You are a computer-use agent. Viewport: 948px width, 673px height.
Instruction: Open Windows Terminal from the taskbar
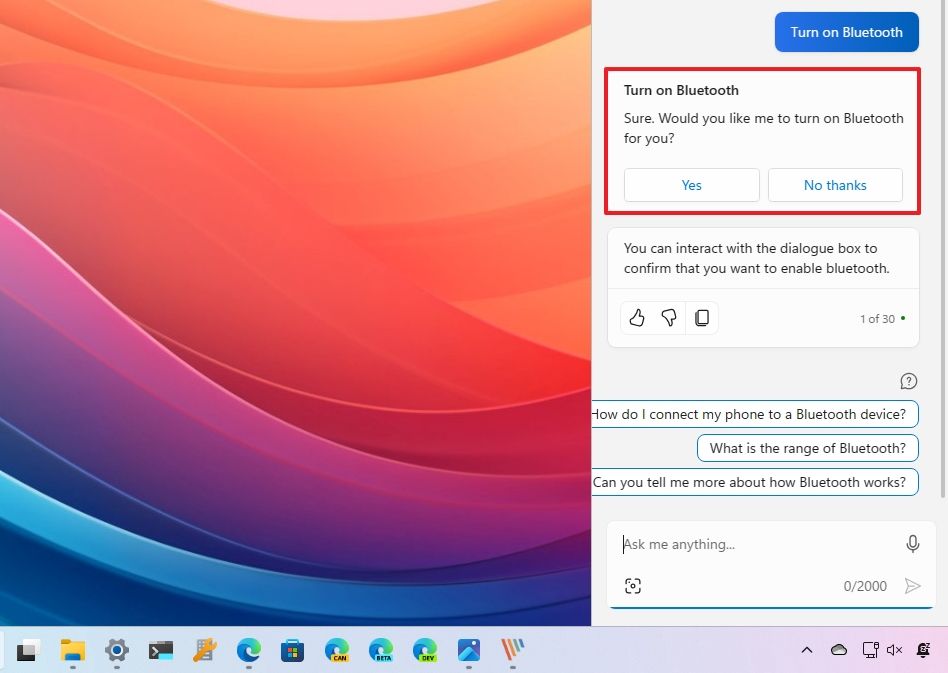click(161, 650)
